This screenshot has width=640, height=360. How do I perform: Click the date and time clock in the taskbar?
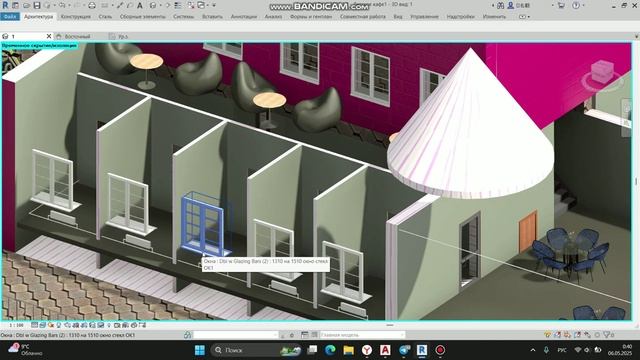coord(620,350)
